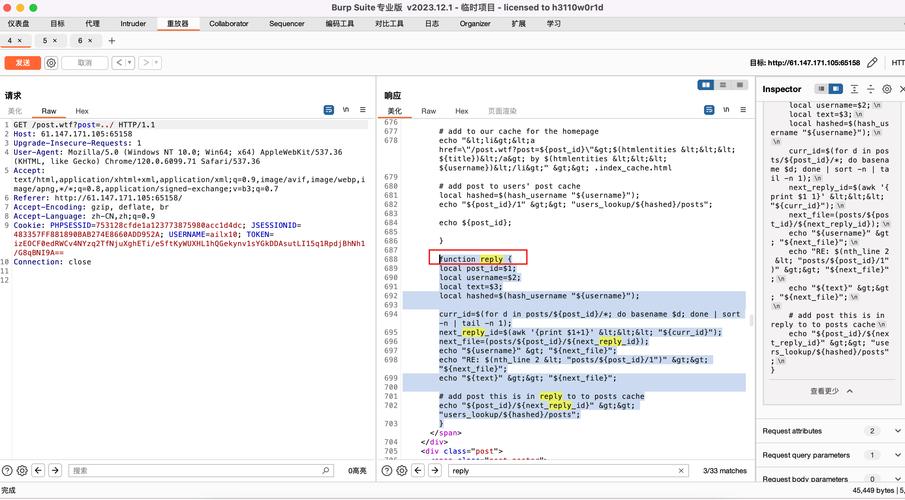The width and height of the screenshot is (905, 500).
Task: Select Repeater tab 5
Action: pyautogui.click(x=45, y=40)
